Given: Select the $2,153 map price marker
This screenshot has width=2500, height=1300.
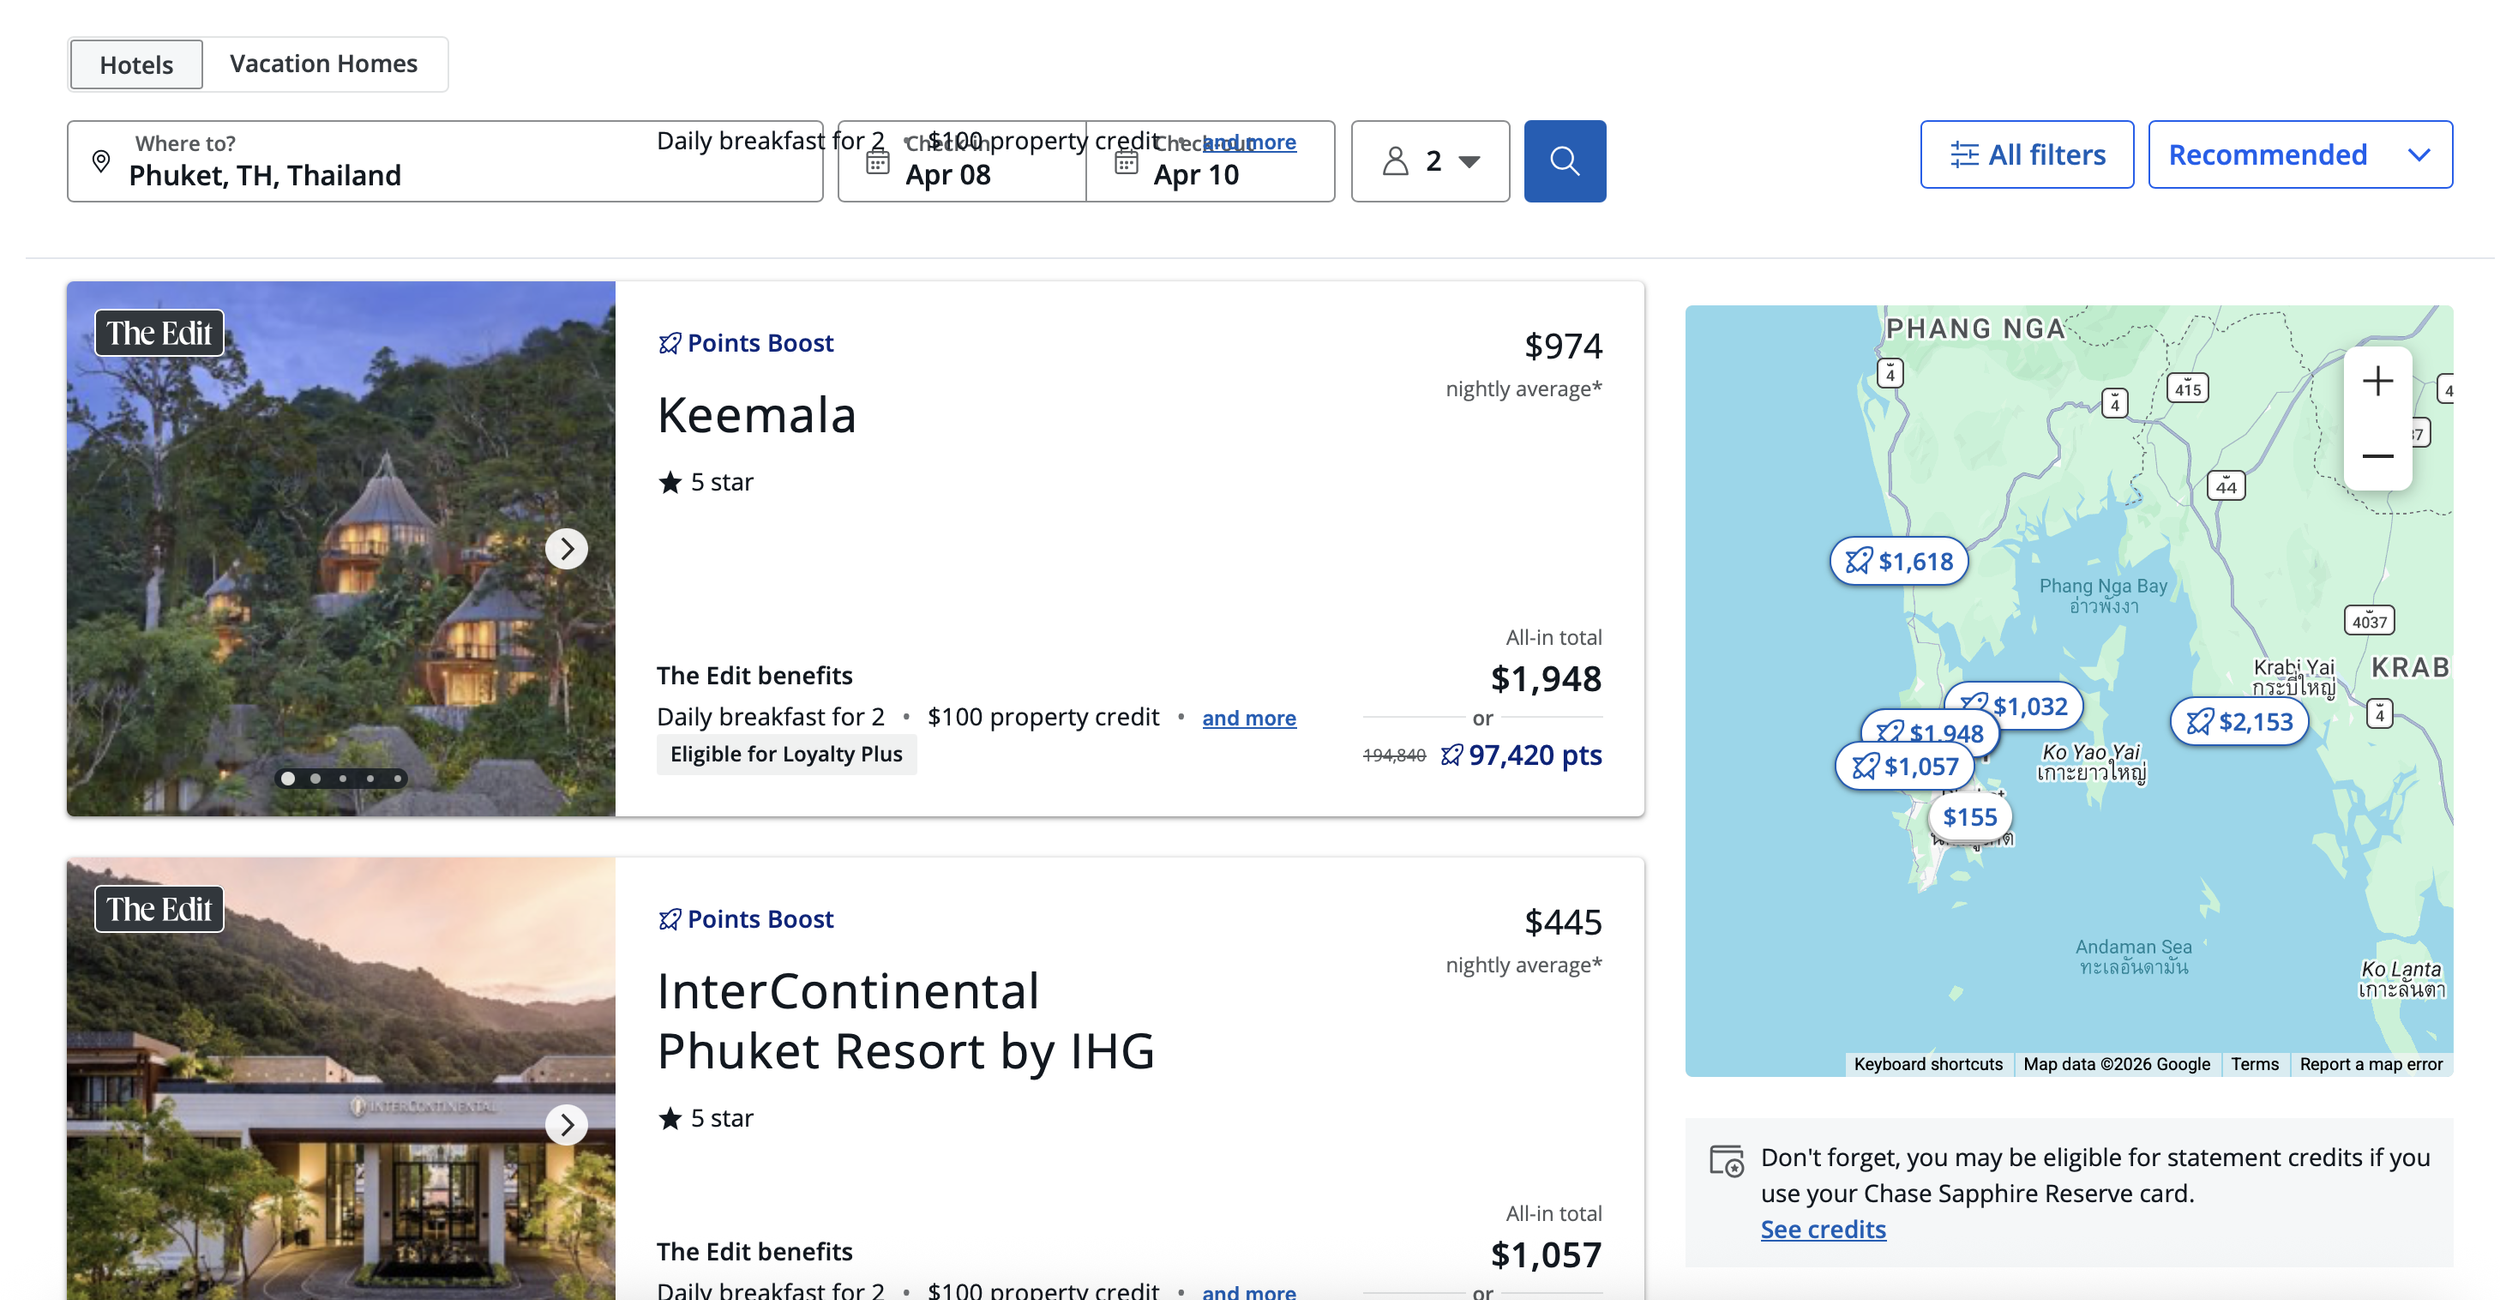Looking at the screenshot, I should click(2238, 721).
